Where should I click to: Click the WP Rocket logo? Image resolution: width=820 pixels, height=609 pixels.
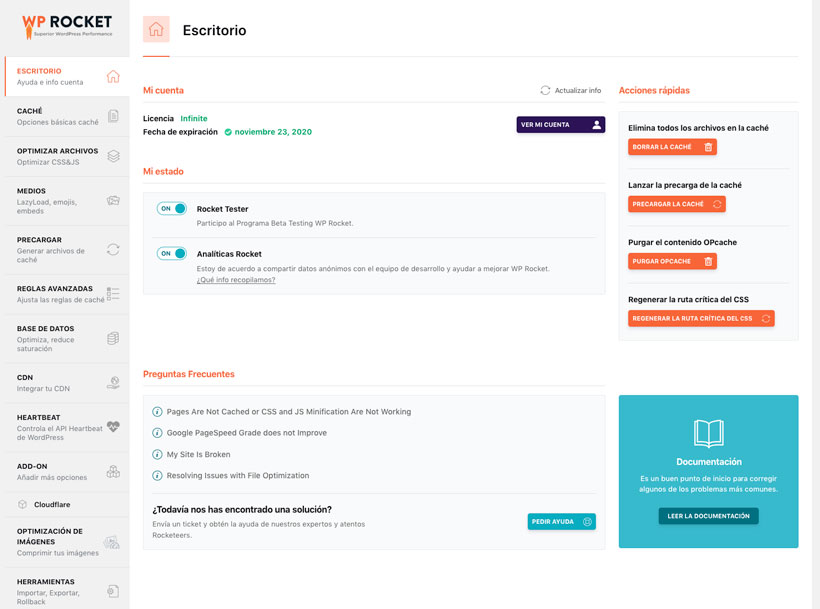pyautogui.click(x=67, y=26)
